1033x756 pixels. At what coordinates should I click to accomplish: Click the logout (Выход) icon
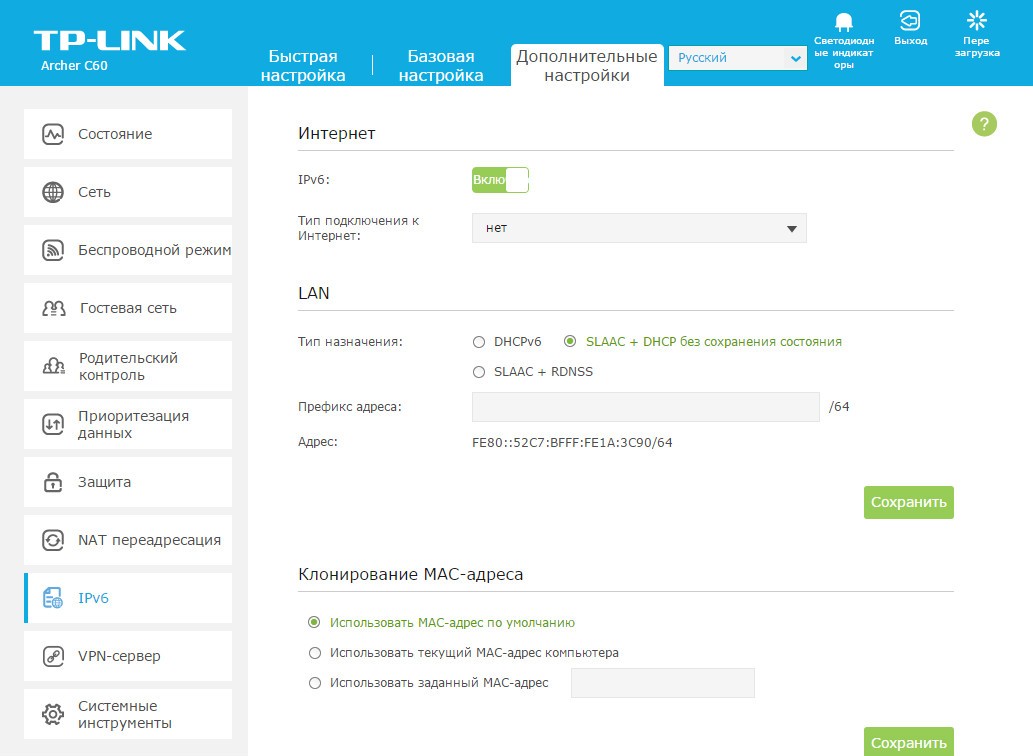[909, 21]
